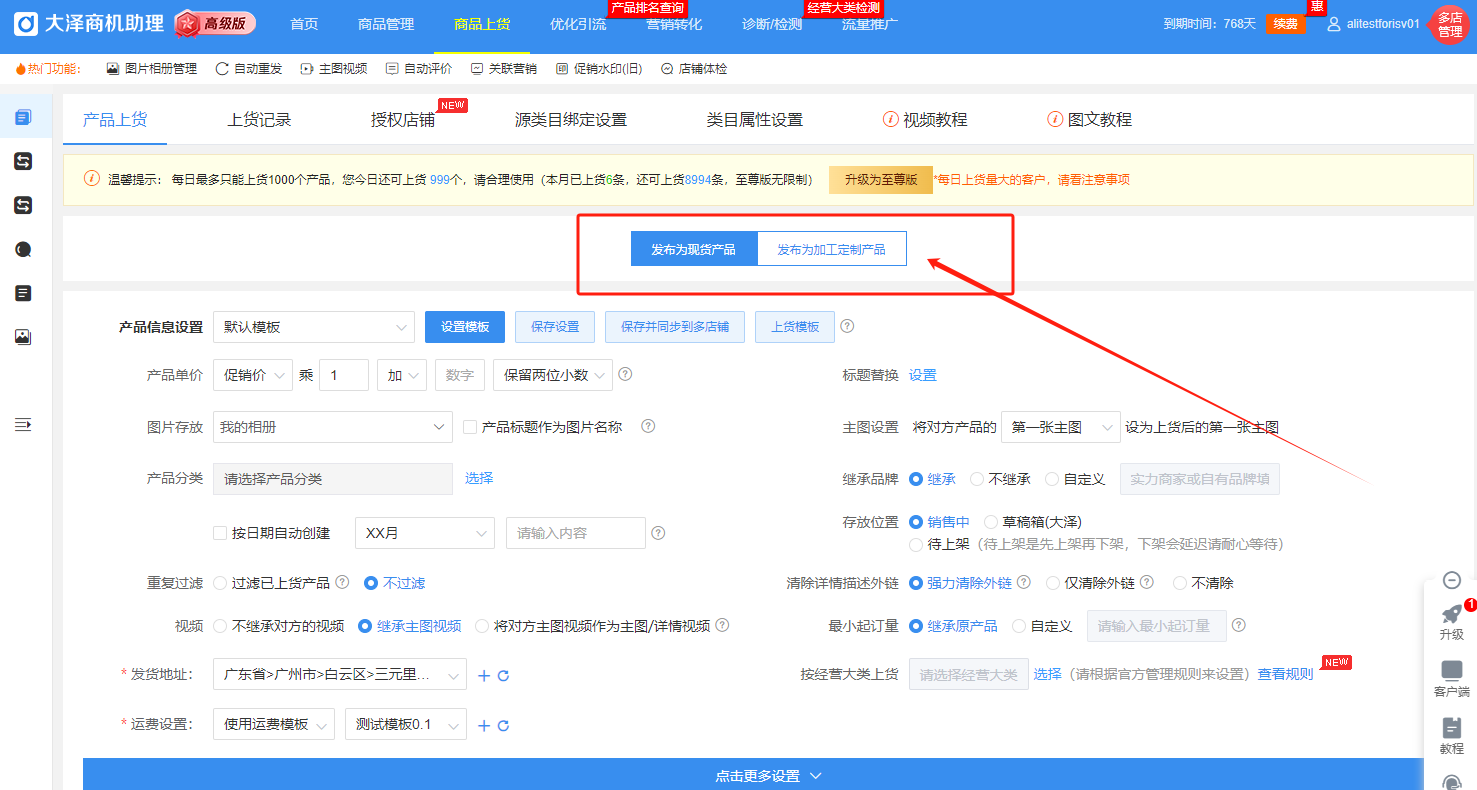Expand 点击更多设置 bar
Image resolution: width=1477 pixels, height=790 pixels.
[769, 775]
